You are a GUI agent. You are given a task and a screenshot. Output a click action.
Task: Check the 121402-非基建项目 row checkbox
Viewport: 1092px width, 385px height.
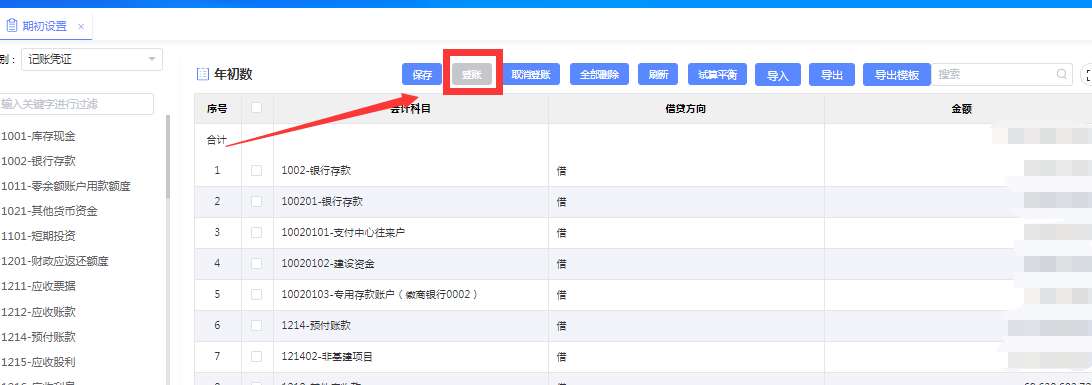tap(256, 356)
